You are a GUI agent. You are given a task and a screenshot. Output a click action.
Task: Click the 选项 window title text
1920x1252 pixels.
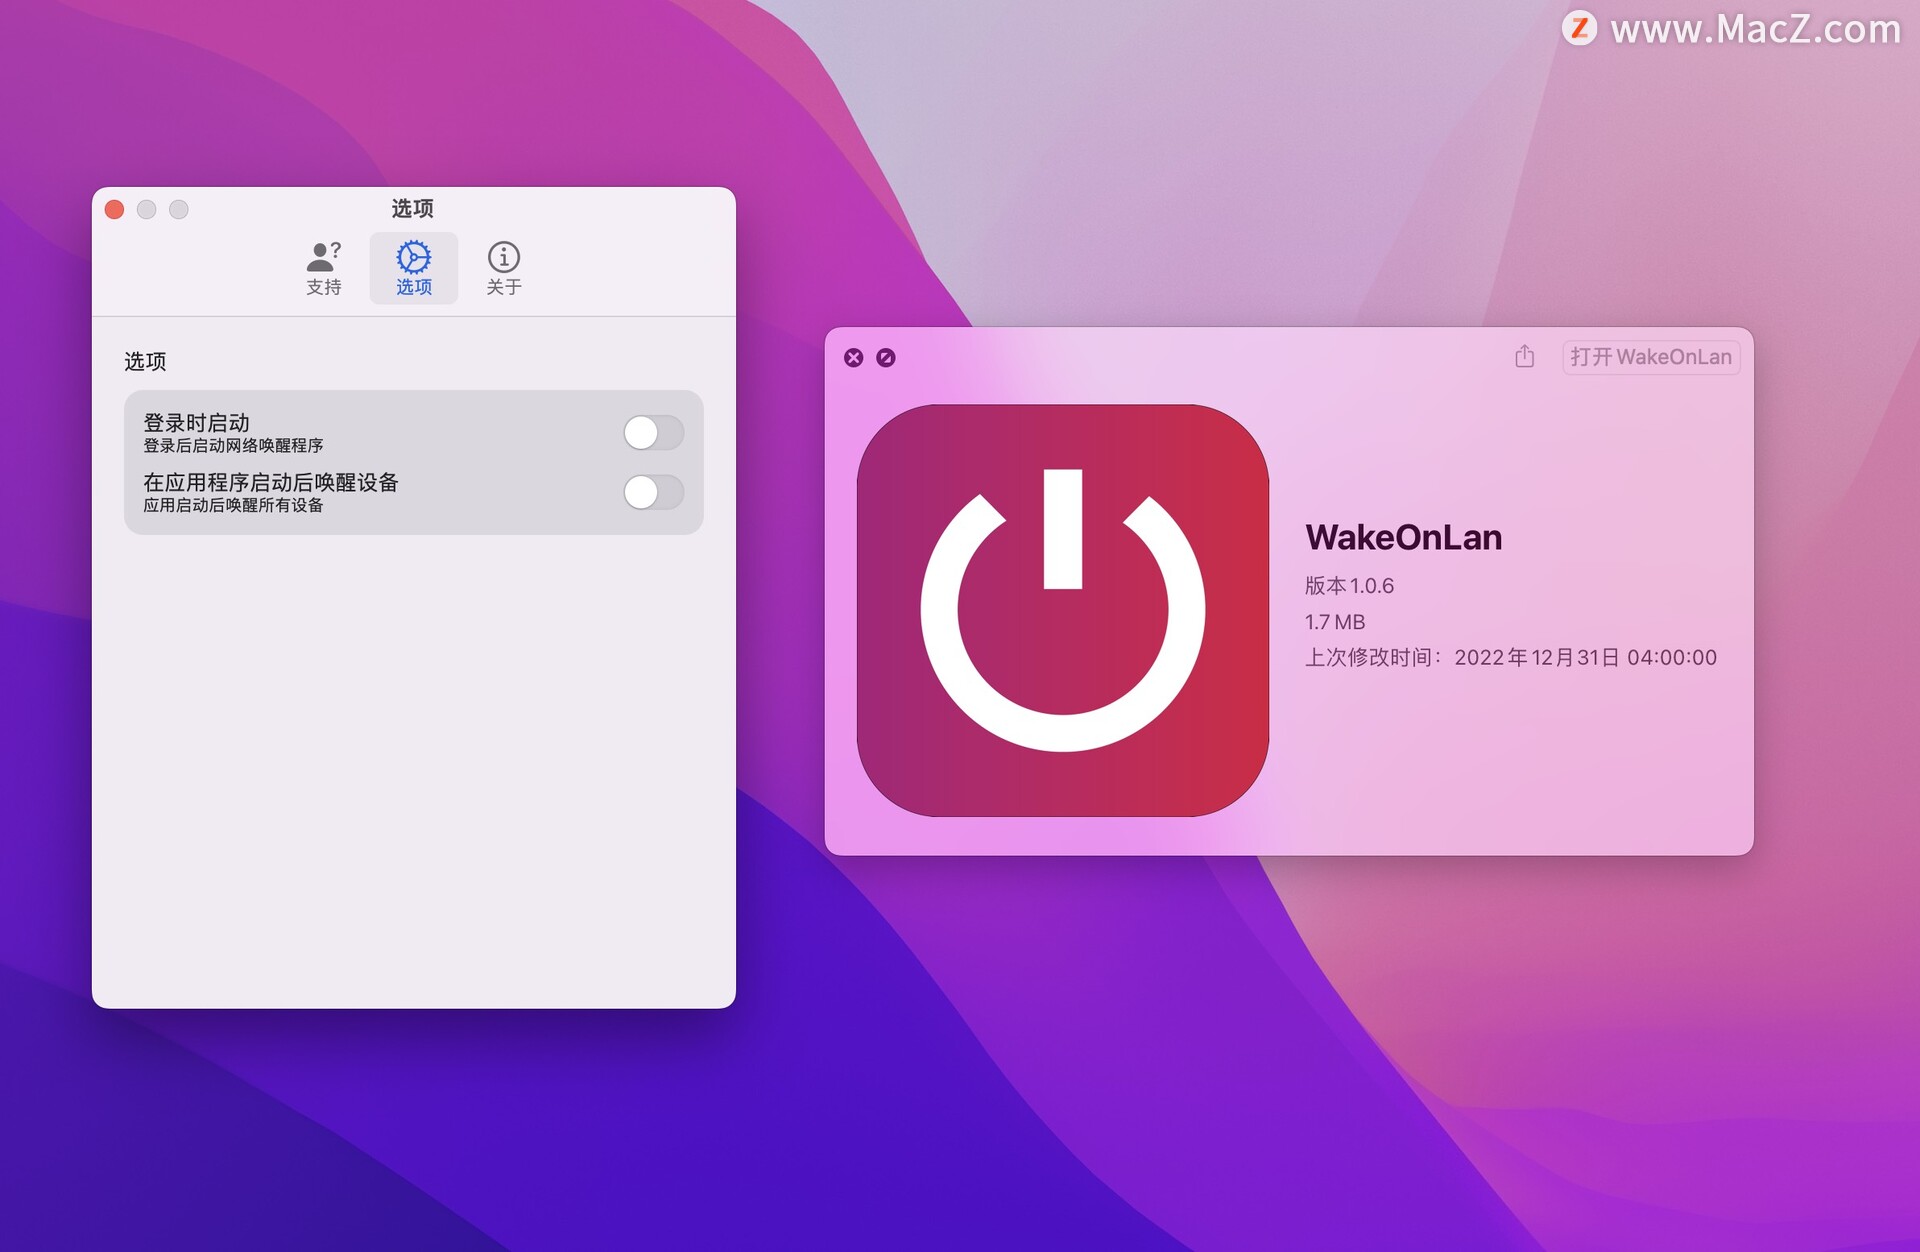click(x=412, y=208)
